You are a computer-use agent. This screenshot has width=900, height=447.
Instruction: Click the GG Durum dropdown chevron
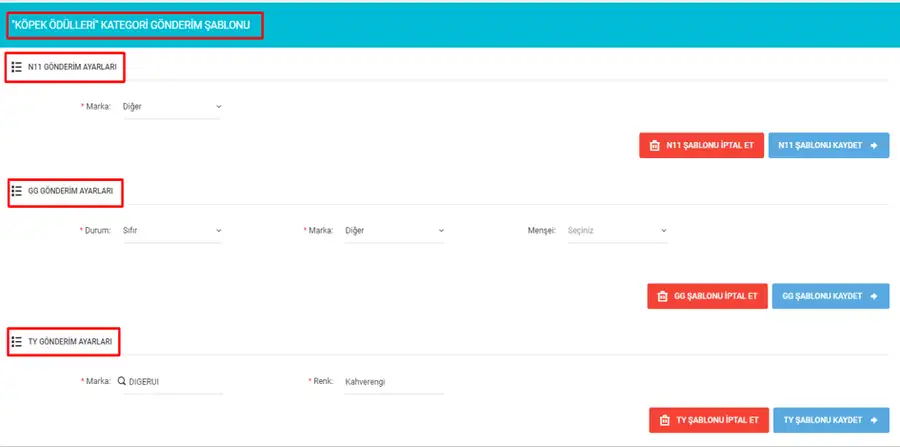click(219, 231)
